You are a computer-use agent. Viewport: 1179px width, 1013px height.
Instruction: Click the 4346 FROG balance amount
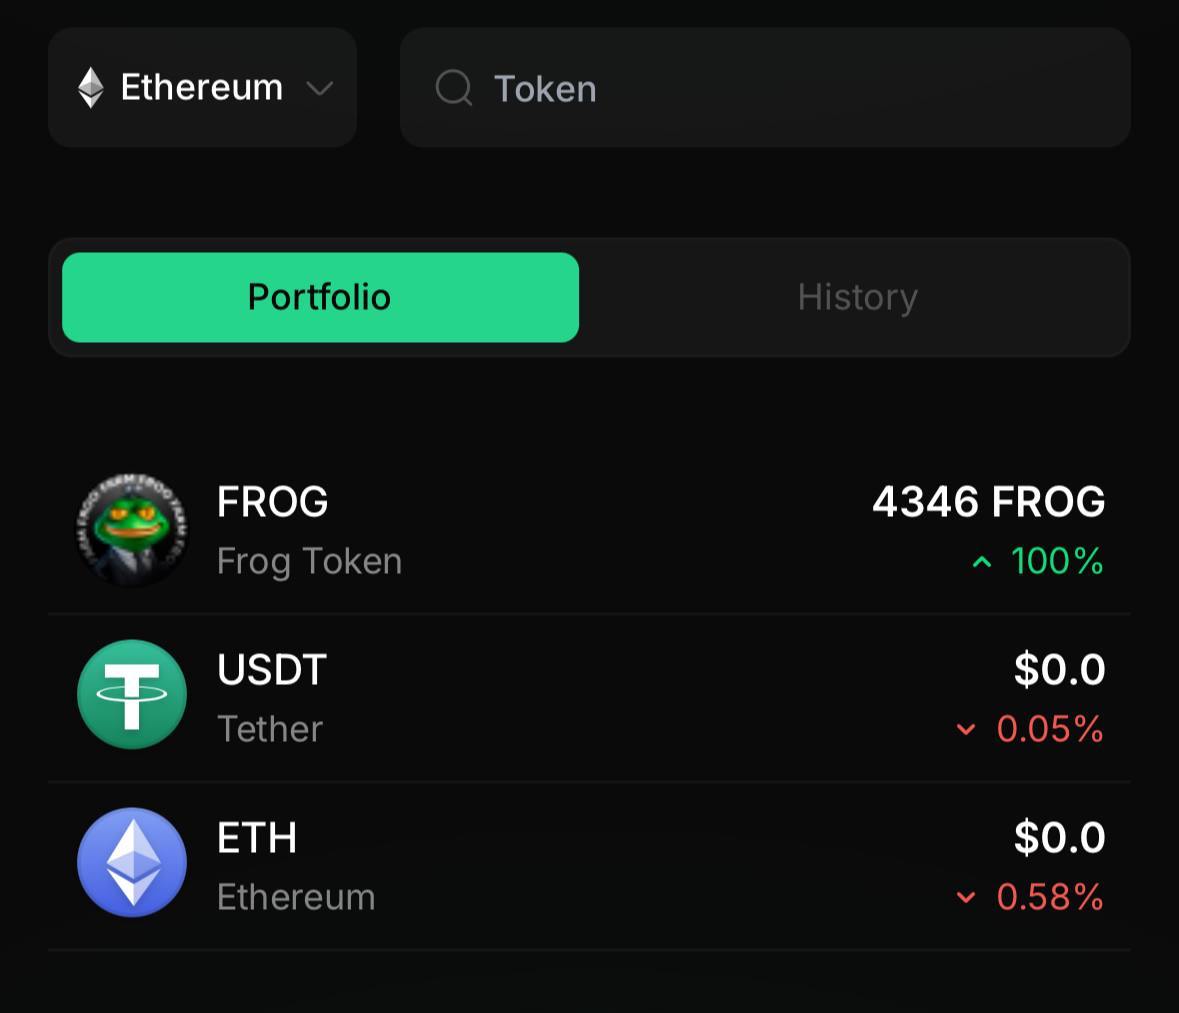coord(989,502)
